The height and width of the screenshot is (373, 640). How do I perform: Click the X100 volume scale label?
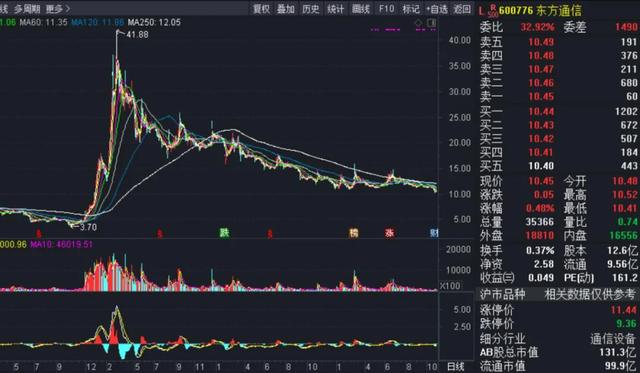[x=449, y=286]
